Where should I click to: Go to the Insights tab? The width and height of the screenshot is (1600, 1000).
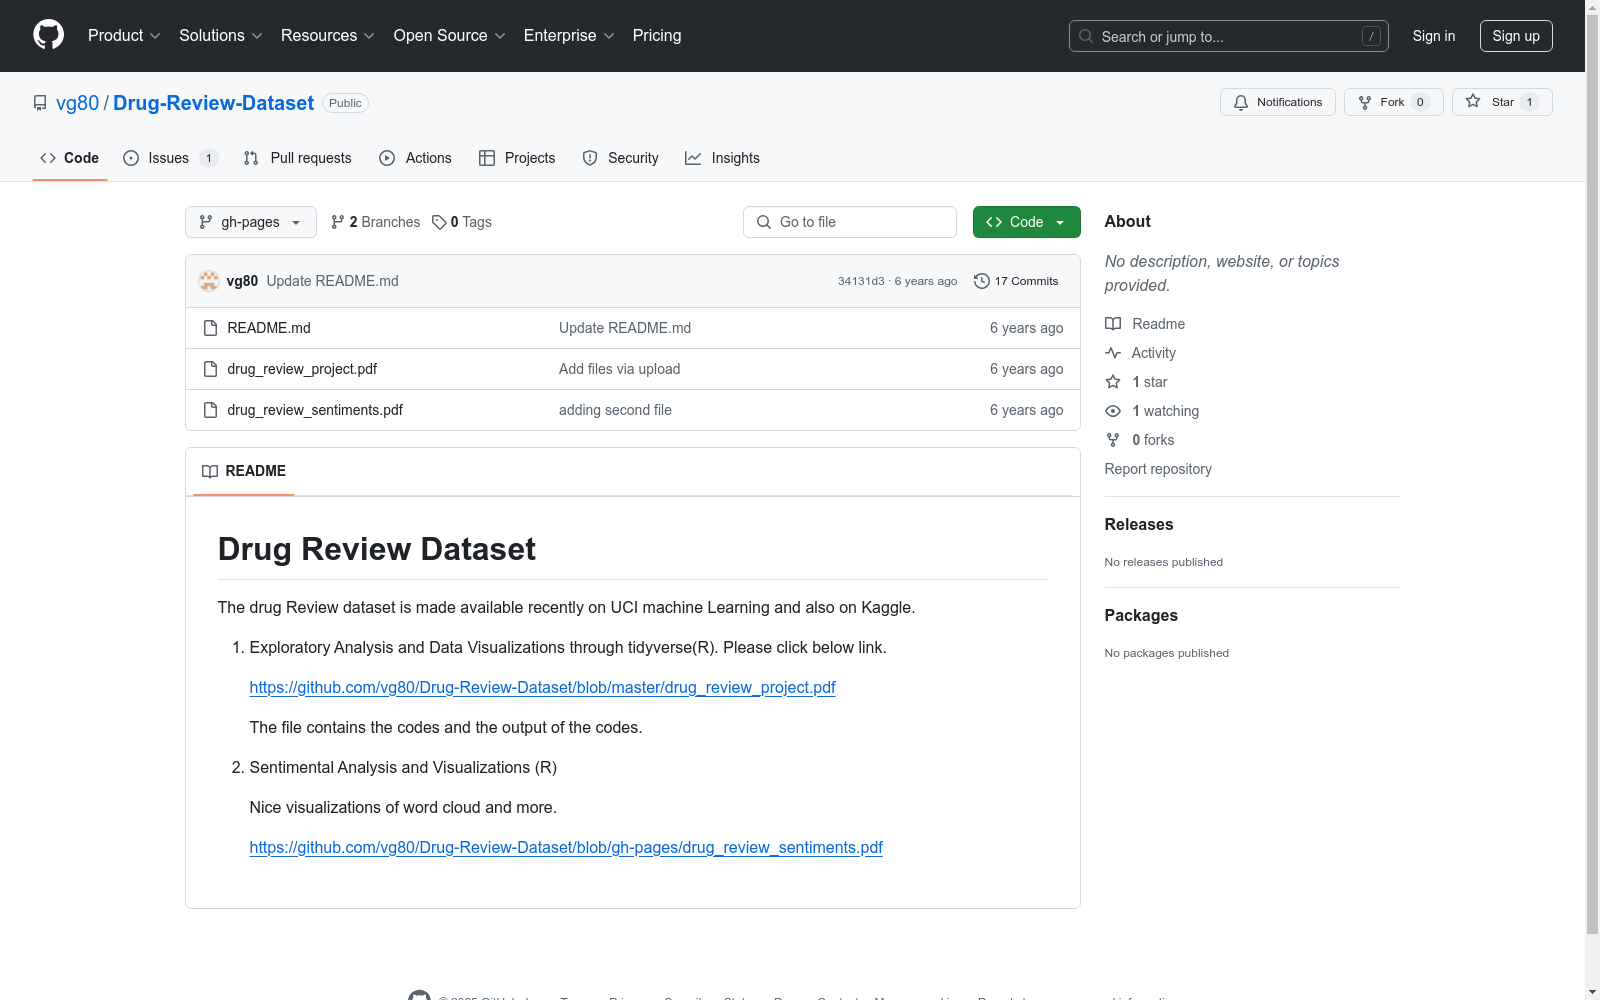723,158
